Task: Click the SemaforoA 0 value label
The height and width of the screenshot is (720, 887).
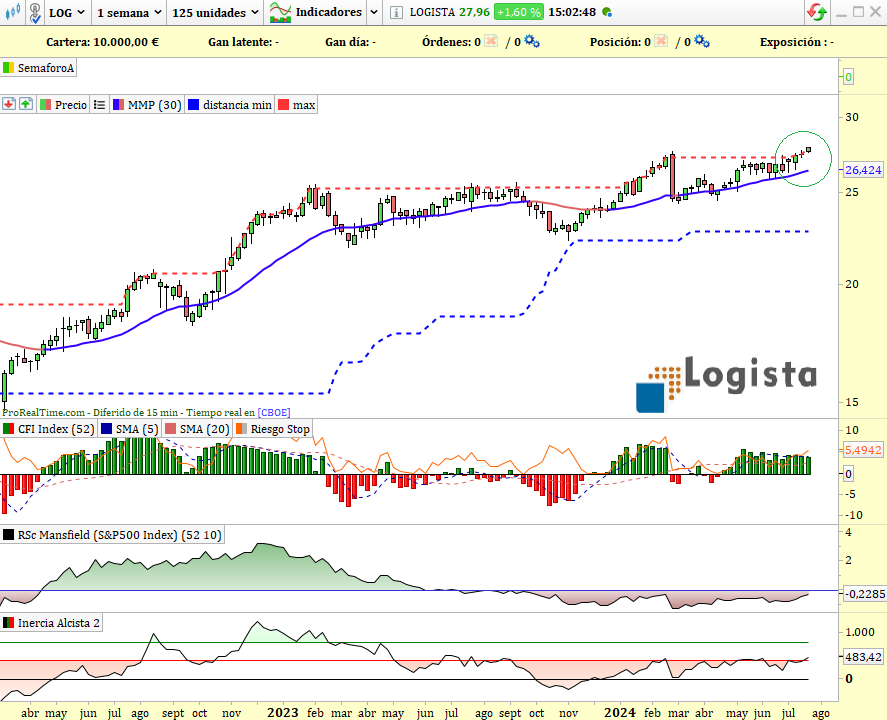Action: 848,77
